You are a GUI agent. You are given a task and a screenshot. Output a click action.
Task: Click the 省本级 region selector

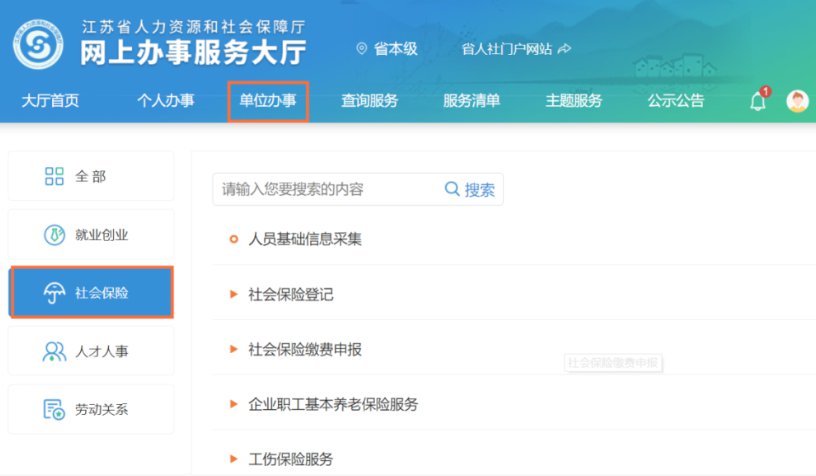[x=396, y=49]
